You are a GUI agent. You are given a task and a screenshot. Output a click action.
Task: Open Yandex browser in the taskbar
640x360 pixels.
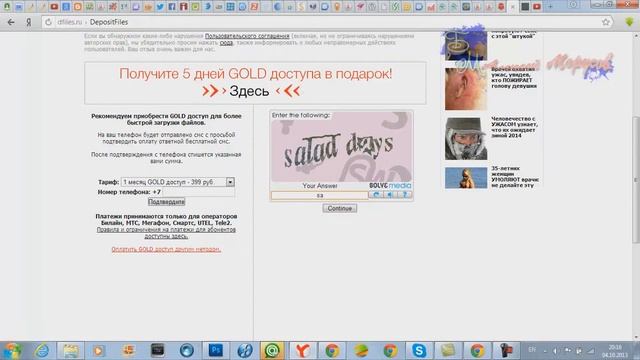[302, 351]
